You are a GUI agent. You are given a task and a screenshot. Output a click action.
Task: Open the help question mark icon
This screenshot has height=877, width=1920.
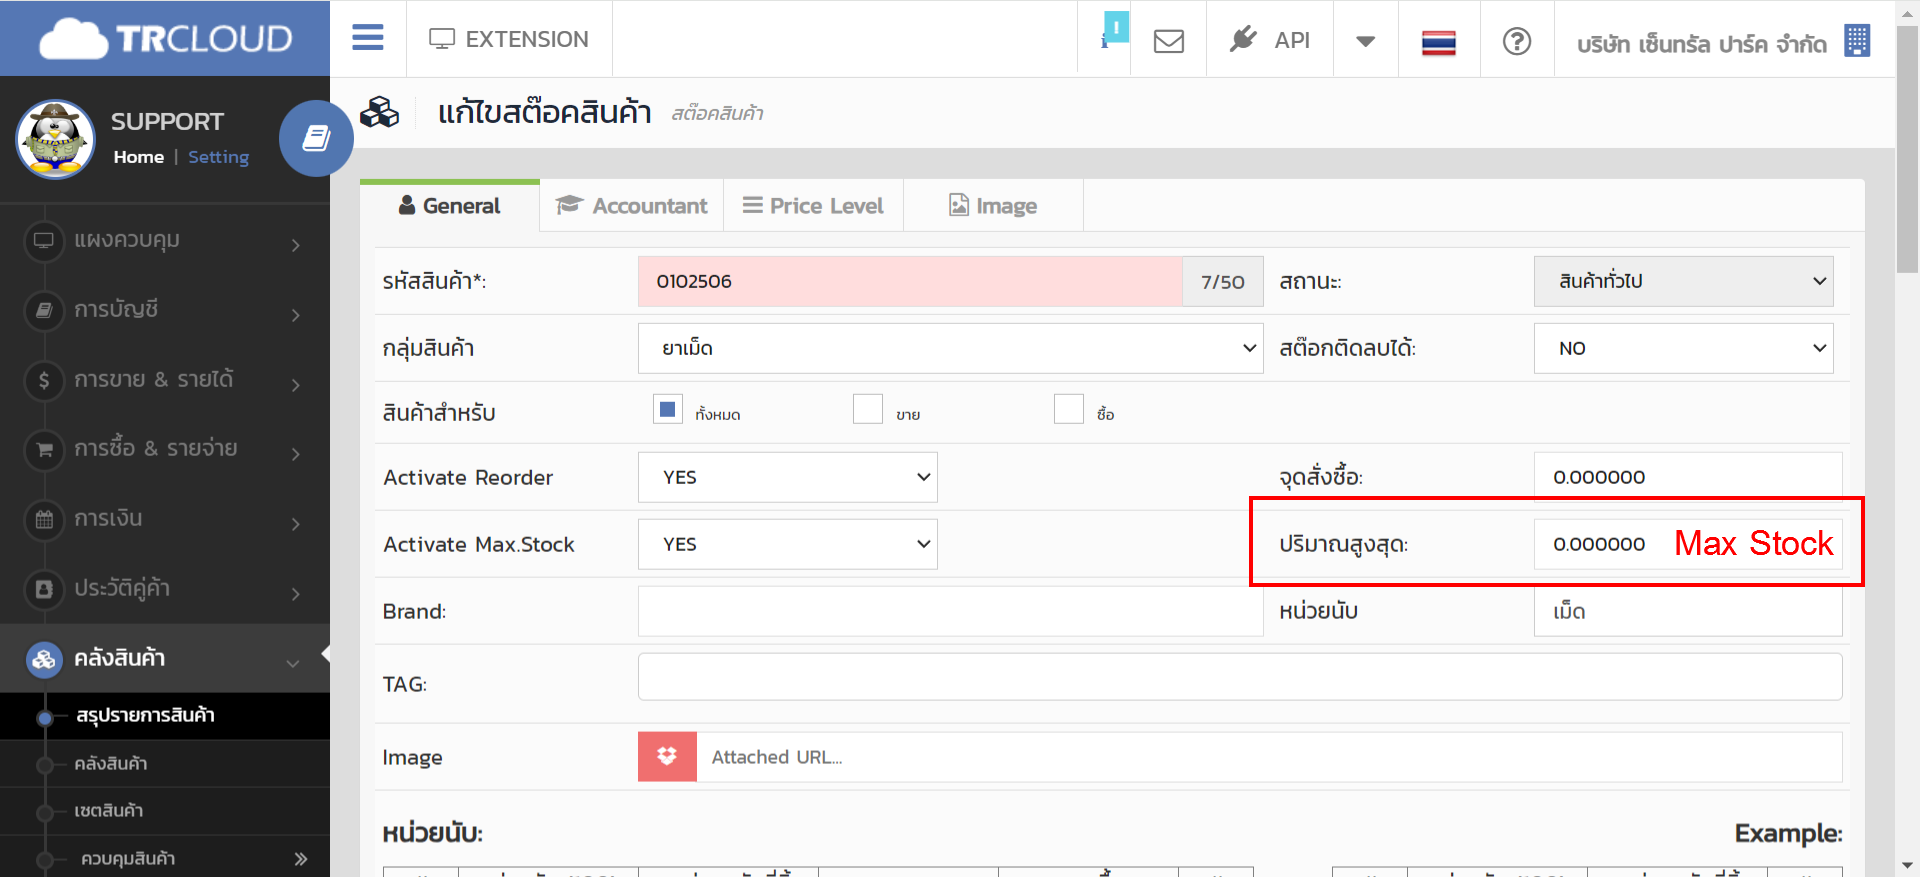1516,41
